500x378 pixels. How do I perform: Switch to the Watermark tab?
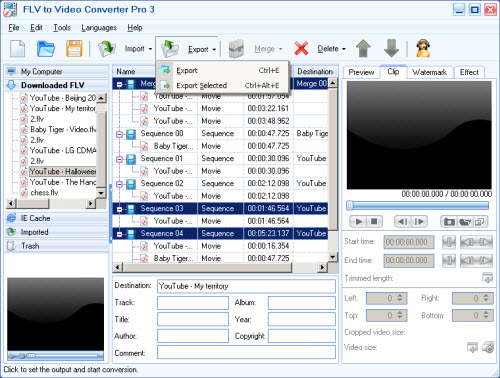(430, 72)
